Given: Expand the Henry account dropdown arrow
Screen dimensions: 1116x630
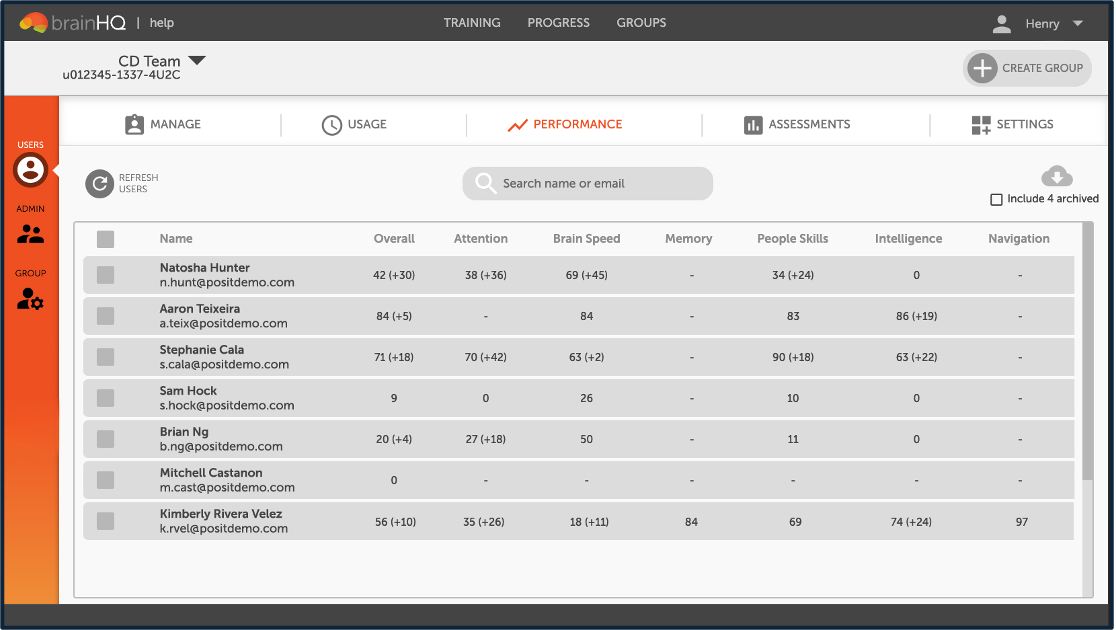Looking at the screenshot, I should [x=1078, y=23].
